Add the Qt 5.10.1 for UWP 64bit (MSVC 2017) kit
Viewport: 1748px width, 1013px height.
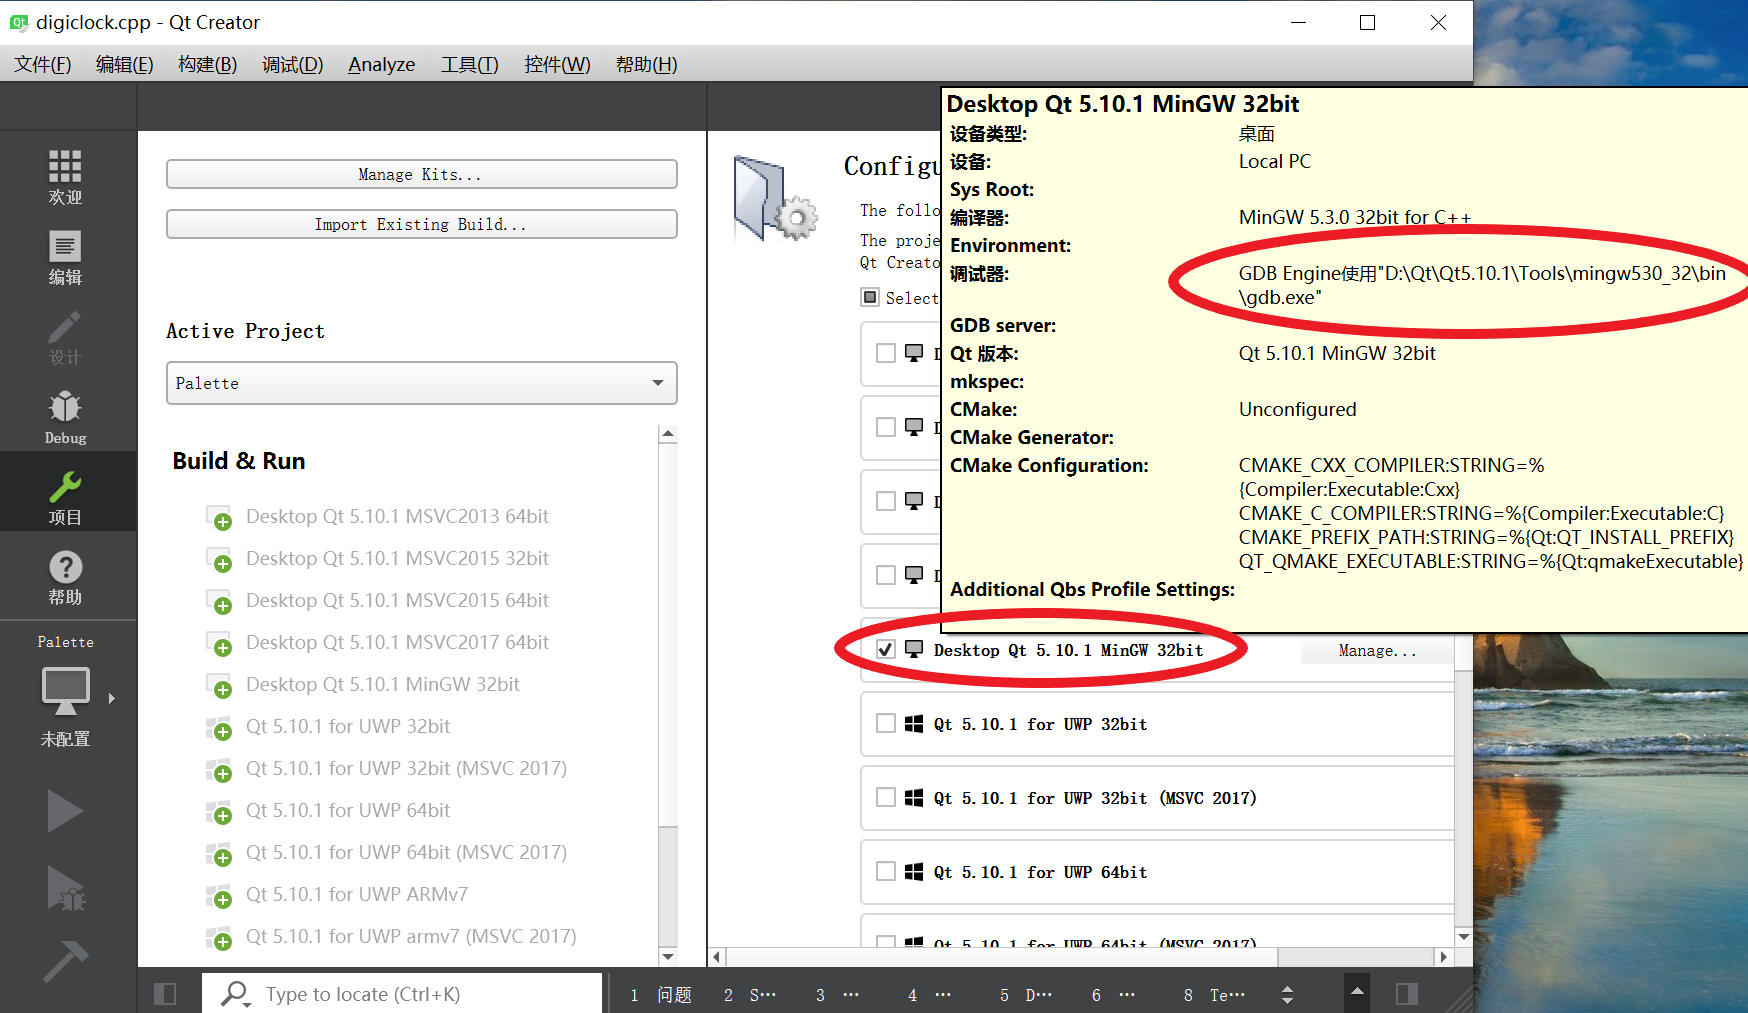point(219,854)
